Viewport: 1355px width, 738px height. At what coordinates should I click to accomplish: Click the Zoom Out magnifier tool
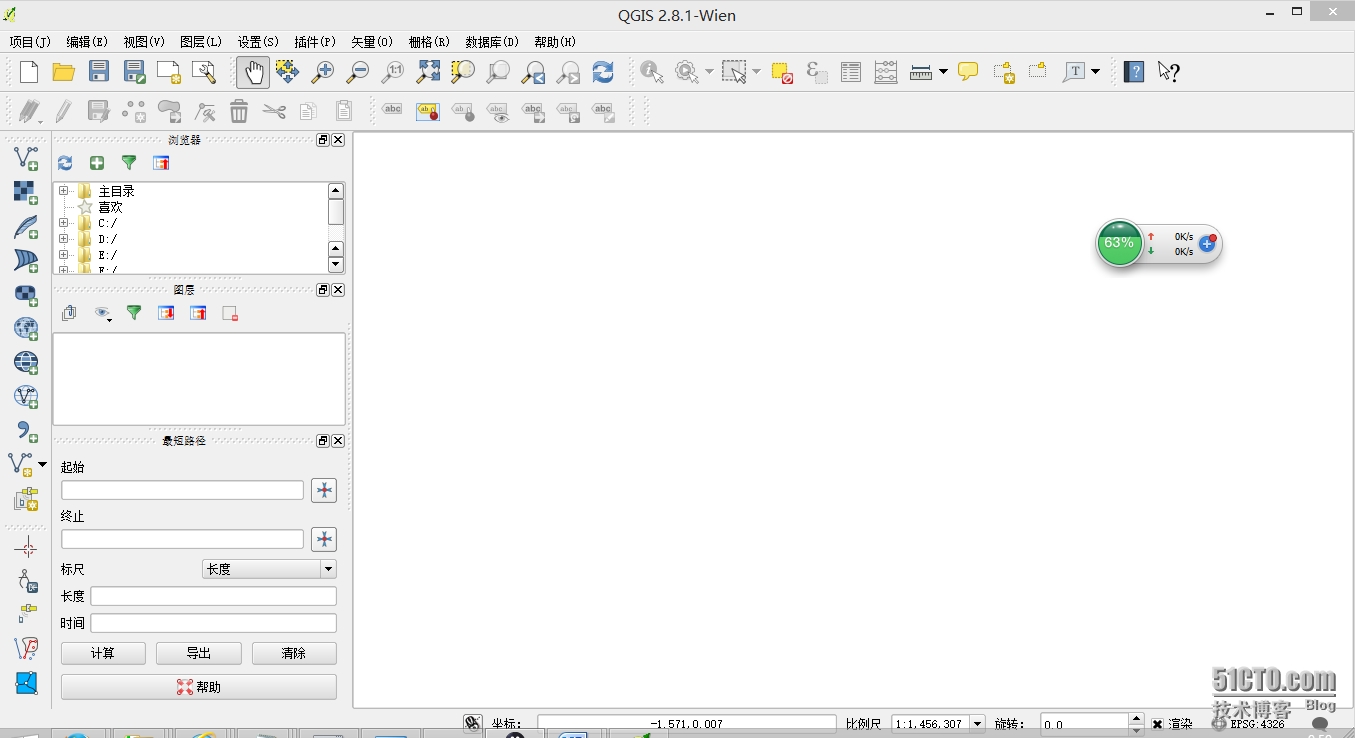(x=357, y=72)
